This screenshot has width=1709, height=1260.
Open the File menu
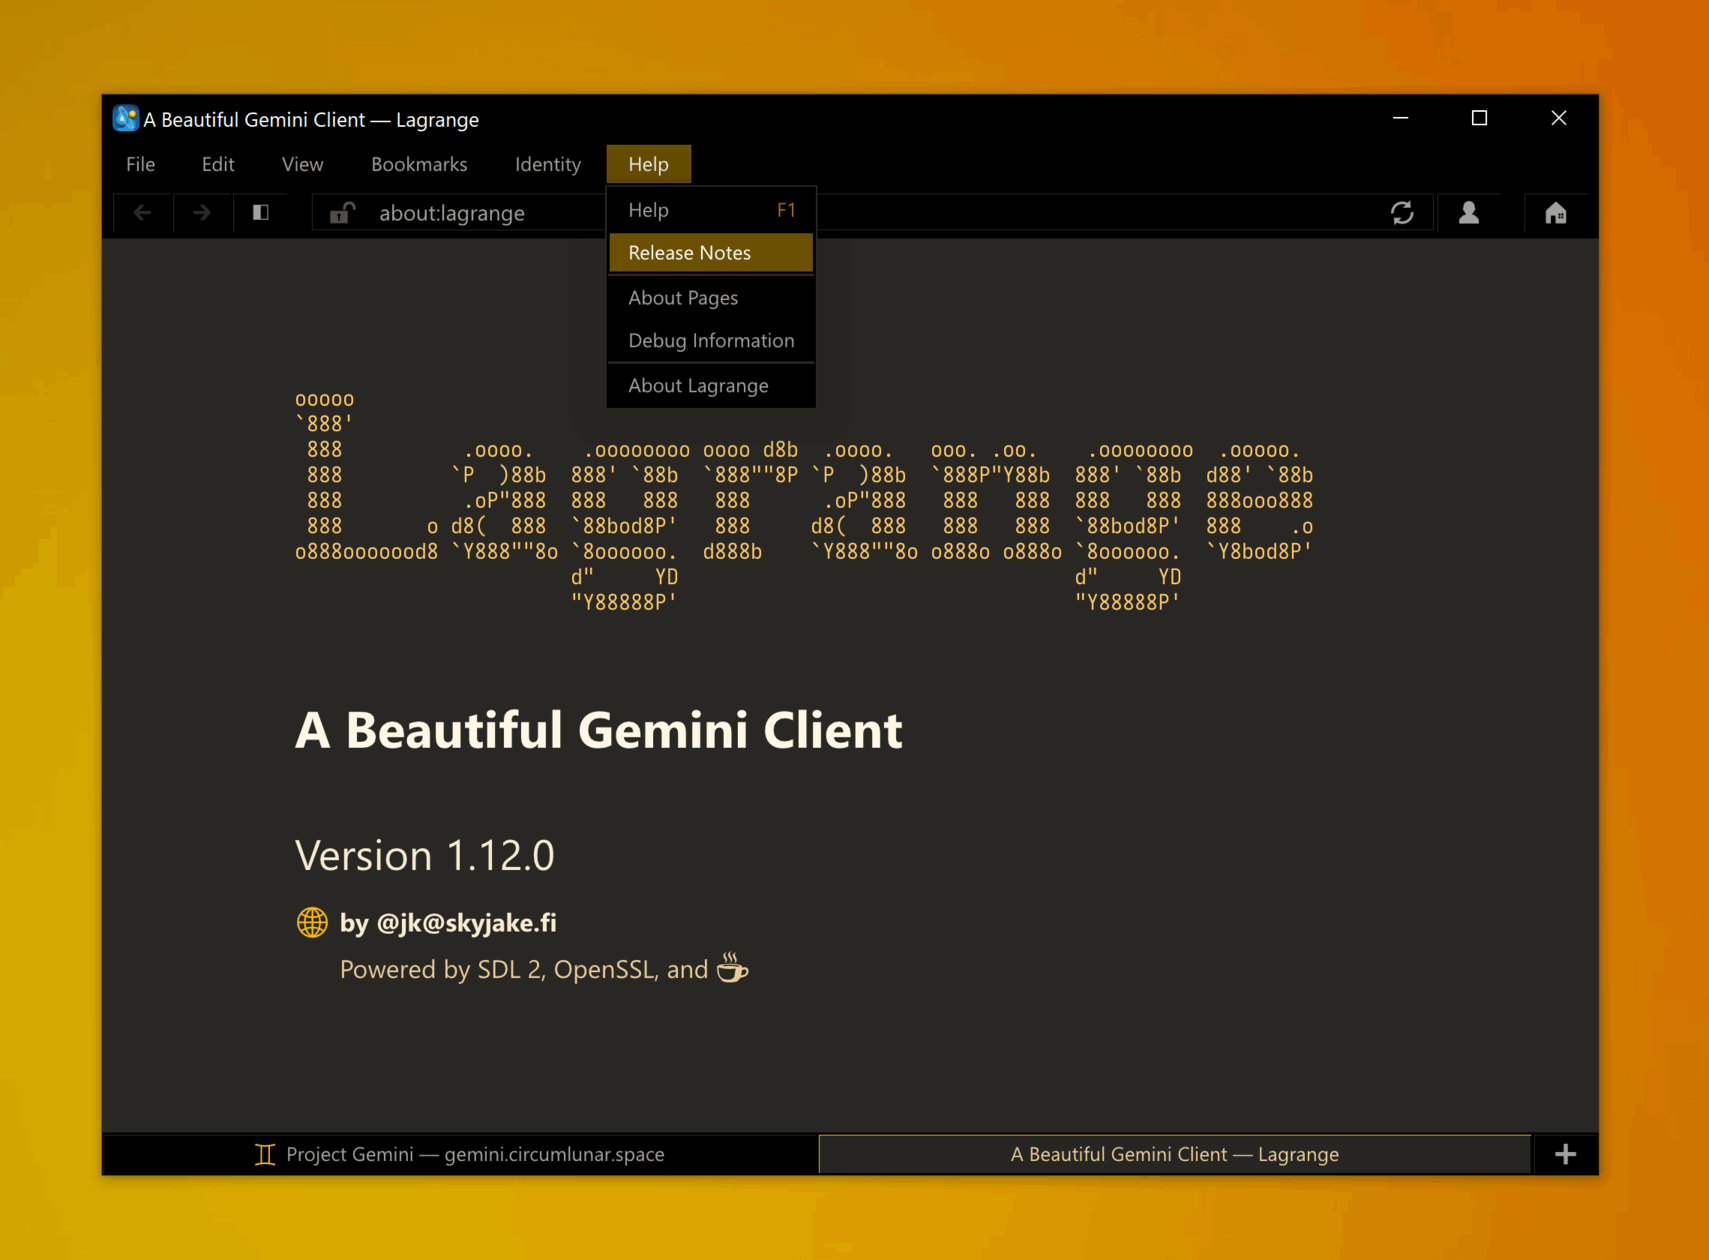tap(141, 164)
